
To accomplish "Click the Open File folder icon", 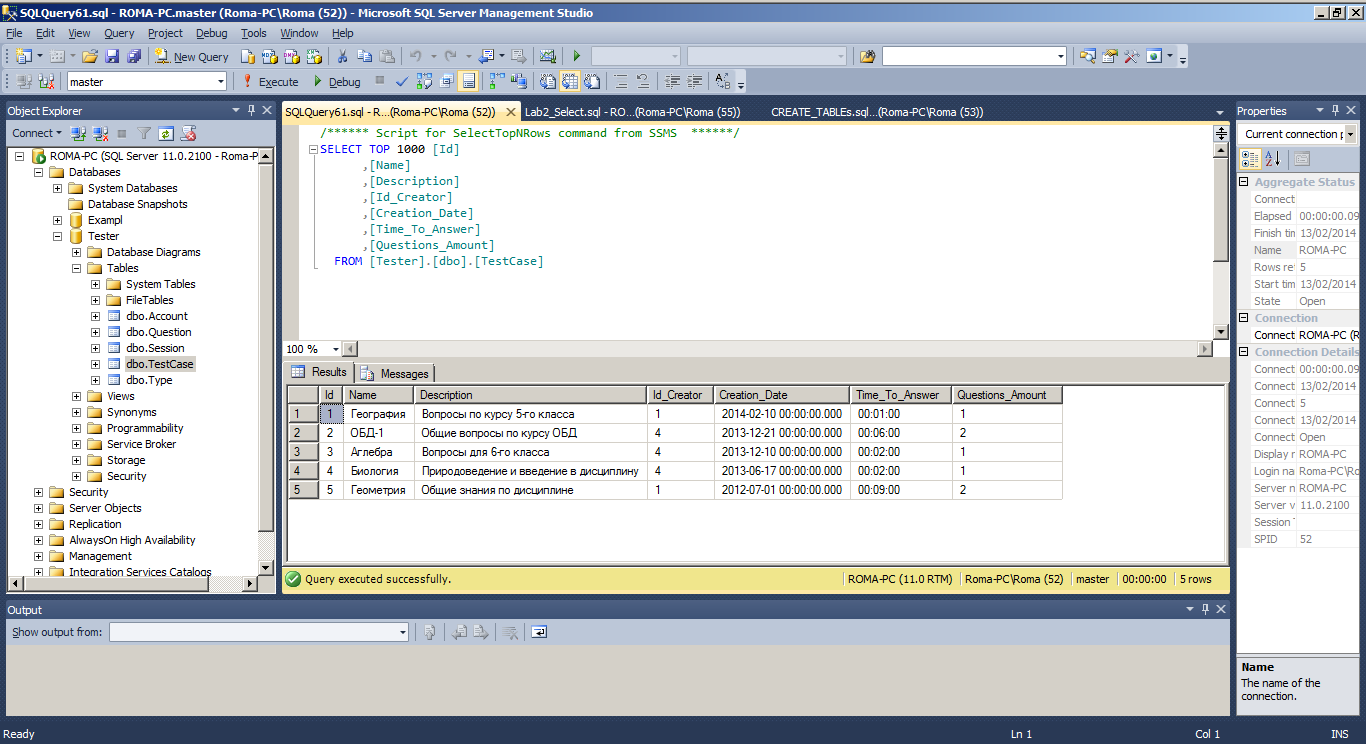I will (x=89, y=57).
